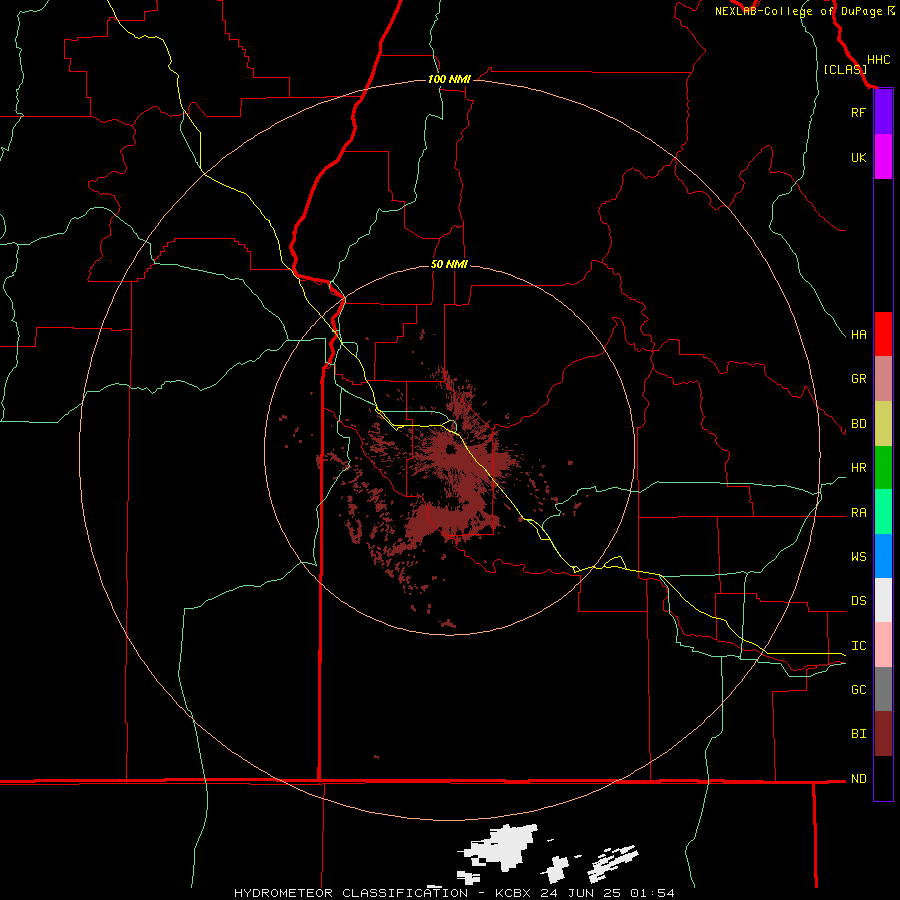Click the KCBX radar site identifier
Viewport: 900px width, 900px height.
coord(514,893)
